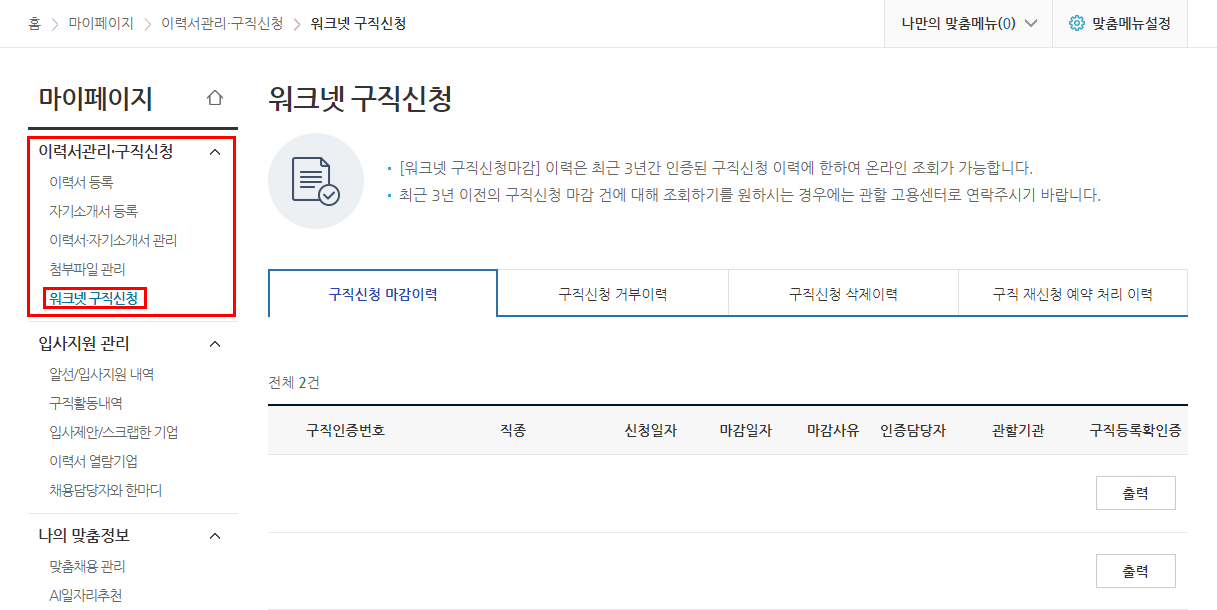Screen dimensions: 1217x610
Task: Go to 홈 in breadcrumb
Action: 35,23
